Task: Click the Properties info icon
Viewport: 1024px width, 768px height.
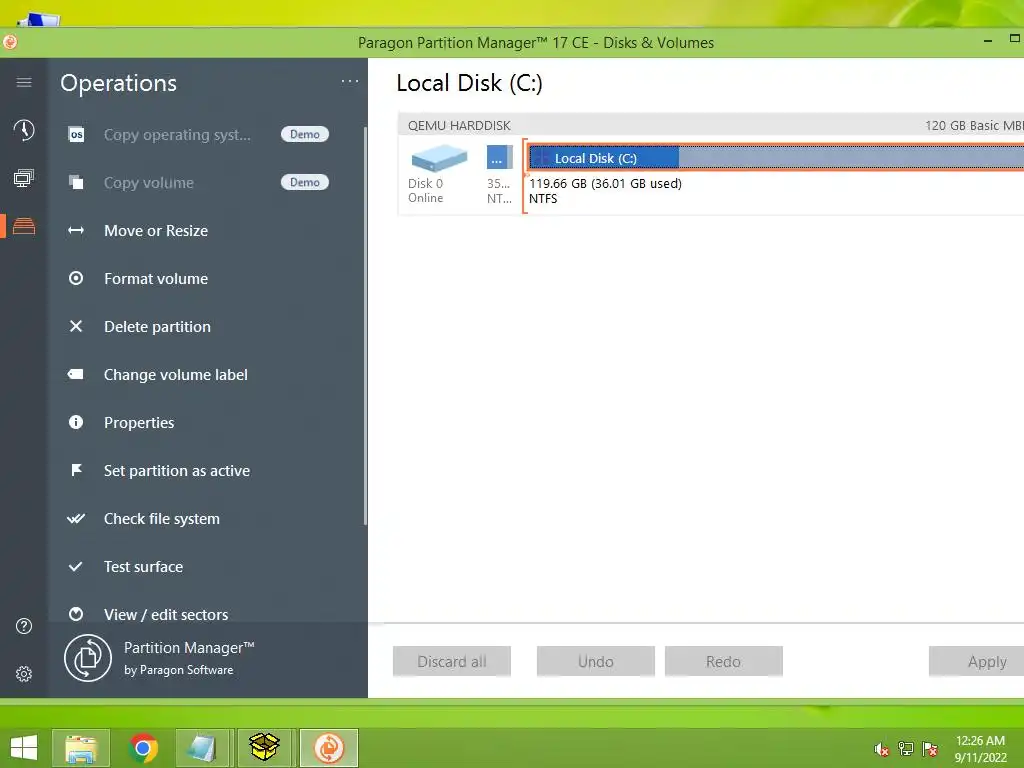Action: tap(76, 423)
